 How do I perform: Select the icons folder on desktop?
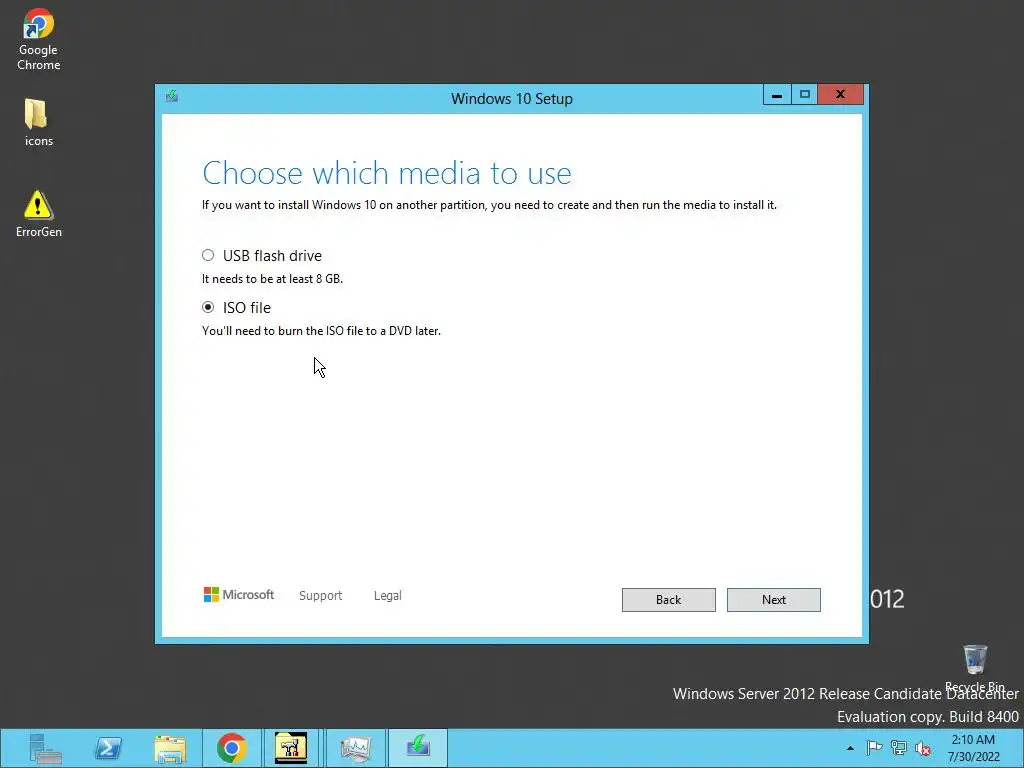coord(39,122)
